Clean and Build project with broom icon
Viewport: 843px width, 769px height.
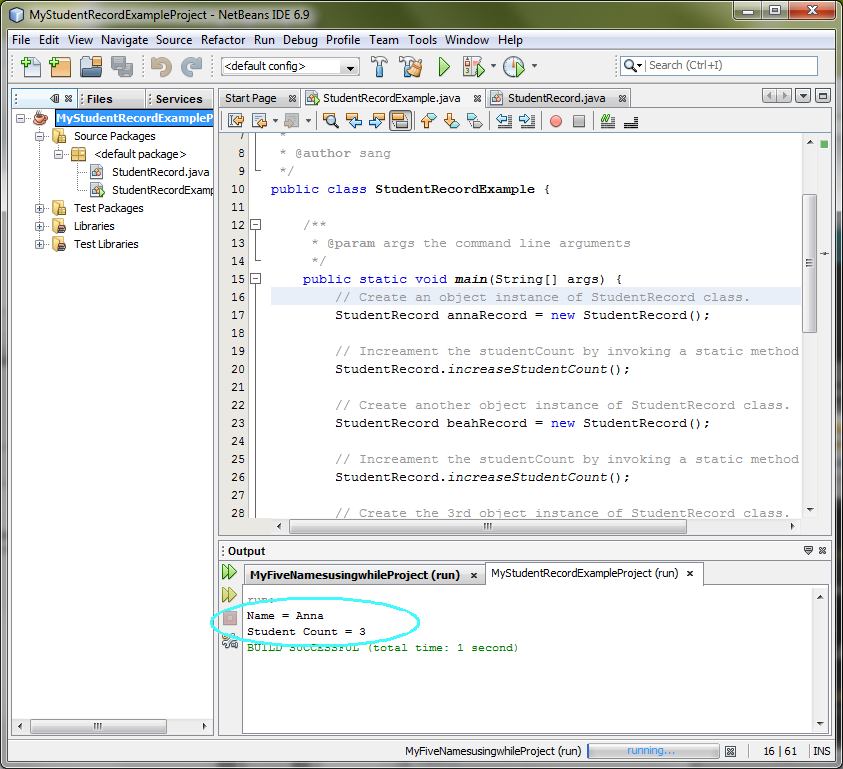click(x=411, y=67)
